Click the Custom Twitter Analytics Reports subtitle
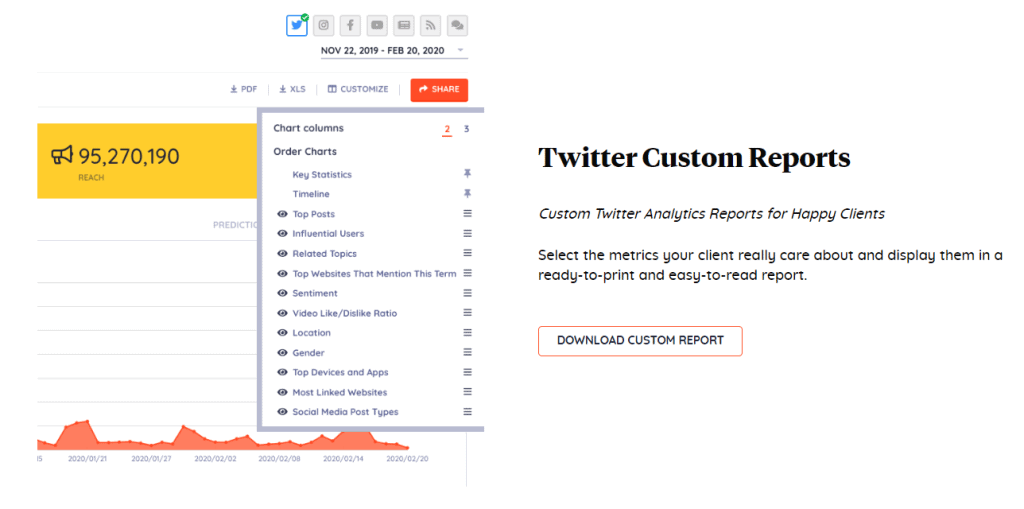 (x=712, y=214)
